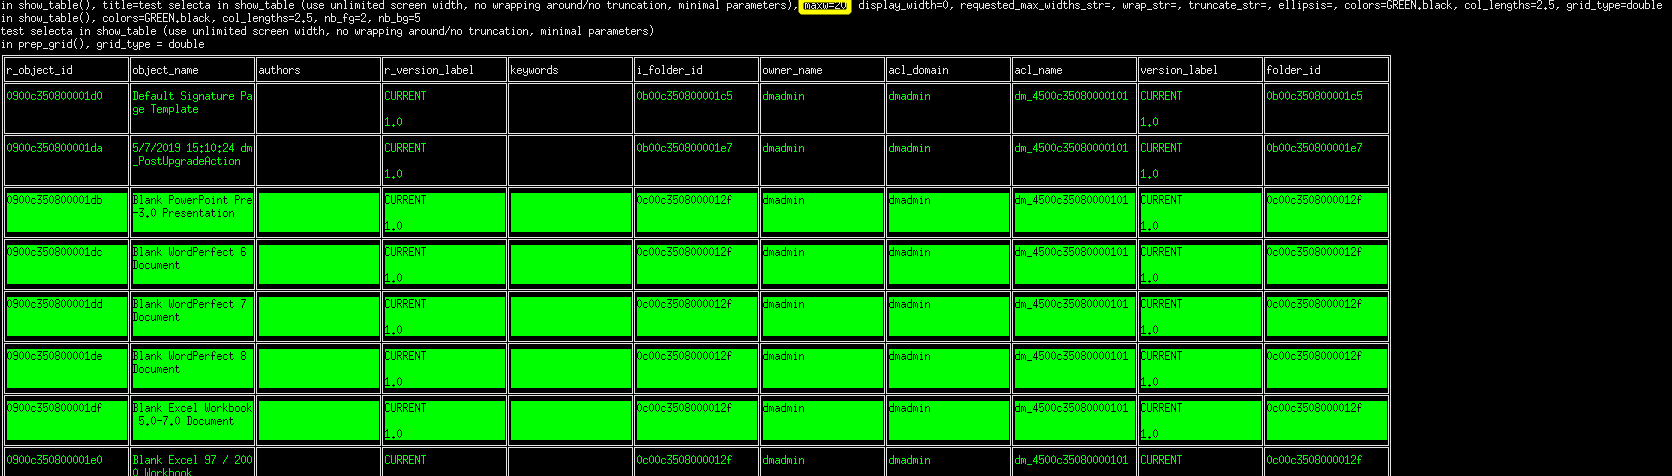This screenshot has height=476, width=1672.
Task: Click the _PostUpgradeAction object name cell
Action: [193, 160]
